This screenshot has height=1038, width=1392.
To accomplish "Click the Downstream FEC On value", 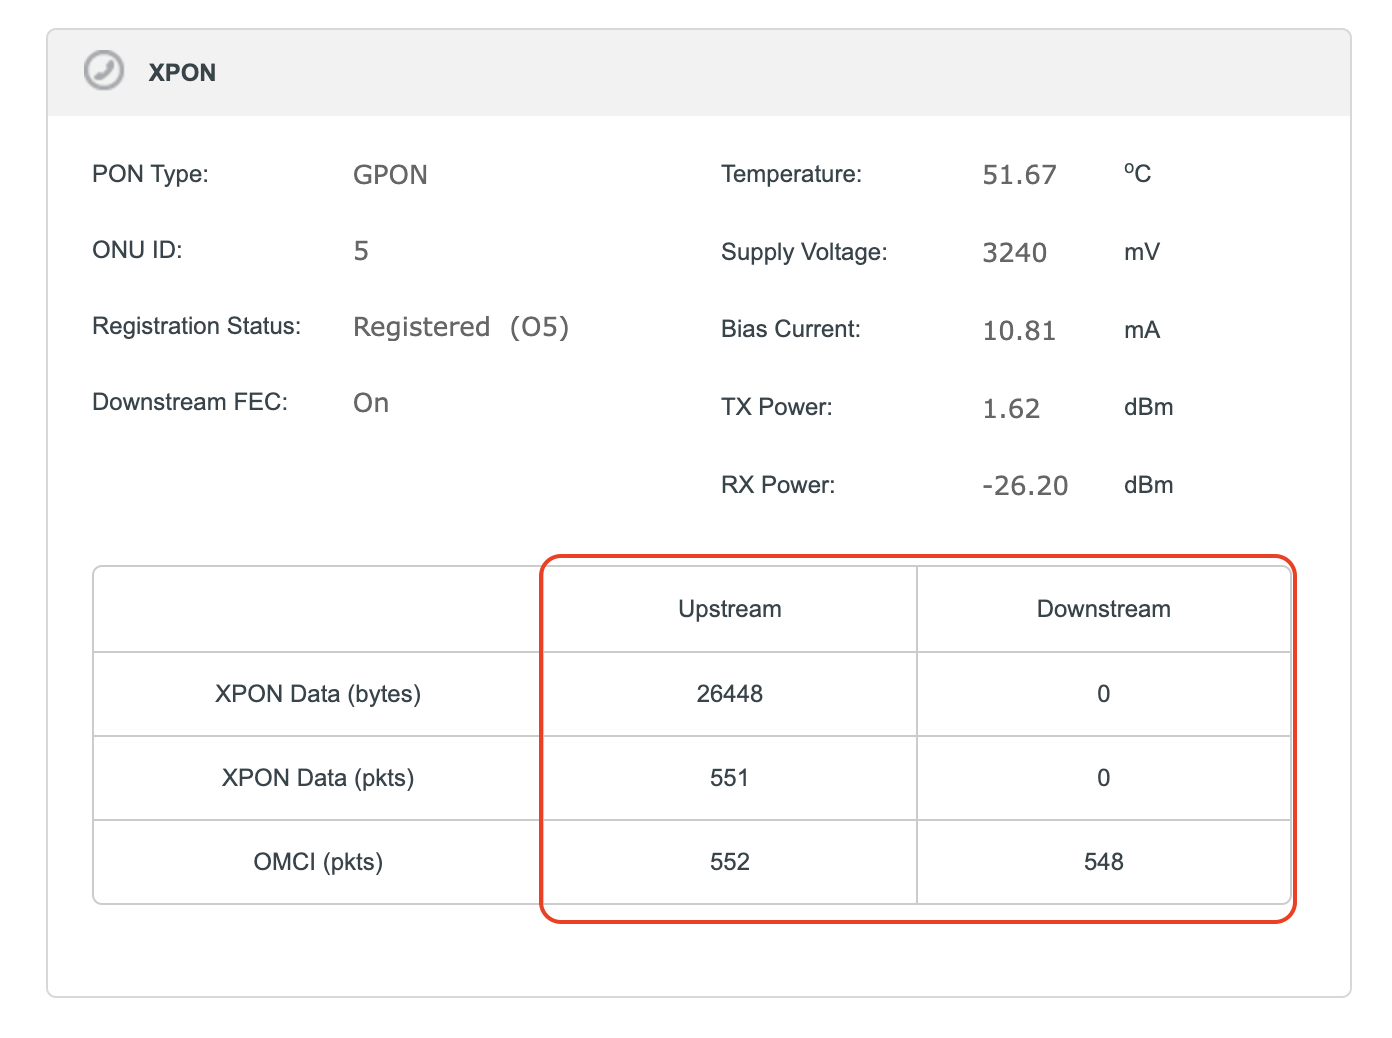I will (371, 403).
